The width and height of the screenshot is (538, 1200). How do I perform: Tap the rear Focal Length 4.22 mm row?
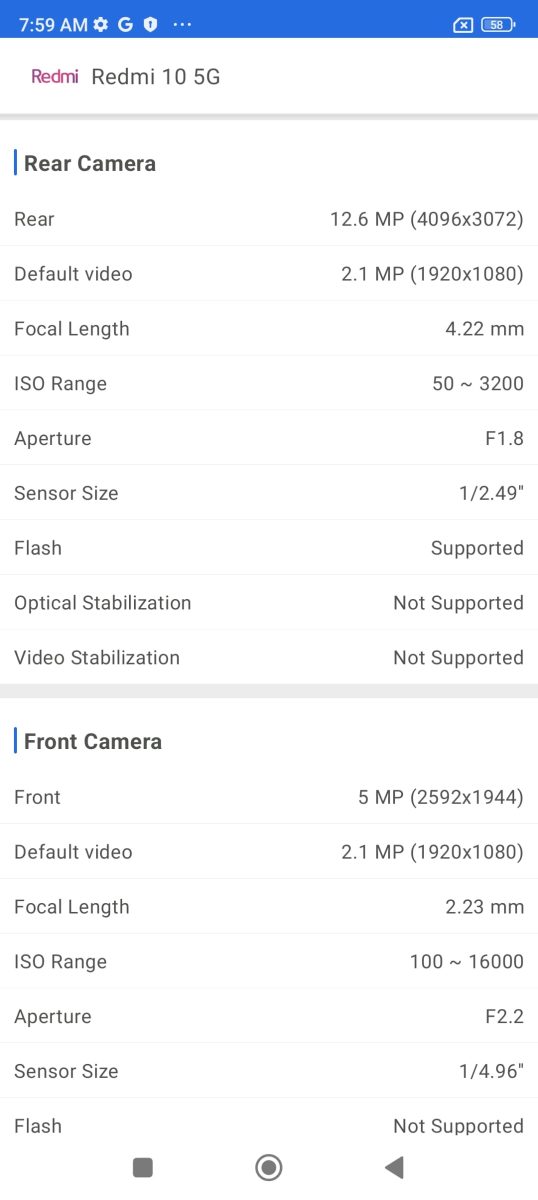(269, 329)
